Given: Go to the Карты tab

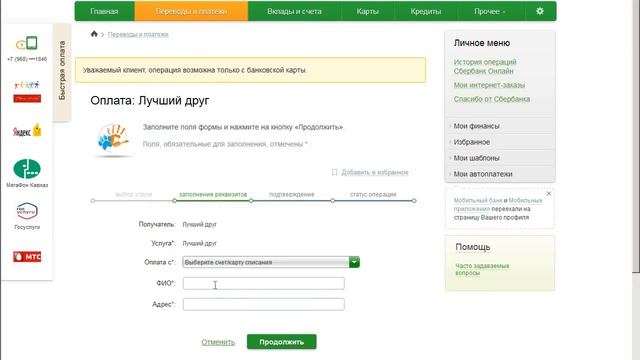Looking at the screenshot, I should point(367,11).
